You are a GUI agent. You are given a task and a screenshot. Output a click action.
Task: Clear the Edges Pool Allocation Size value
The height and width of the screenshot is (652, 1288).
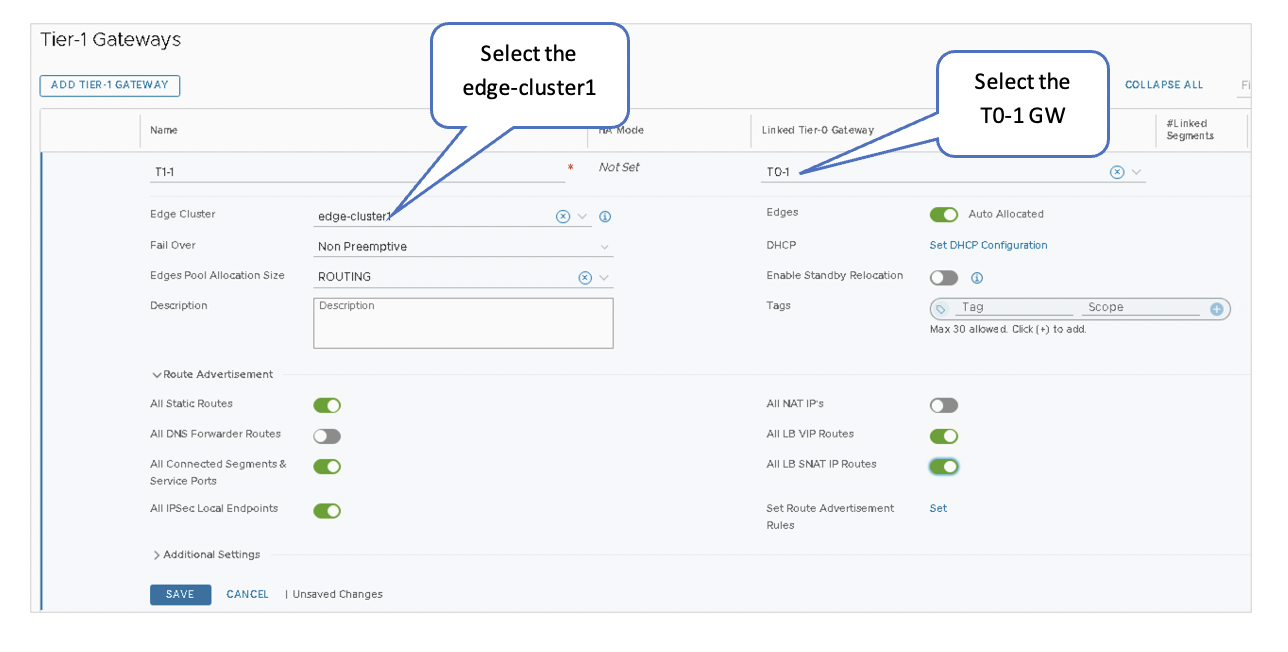click(585, 277)
